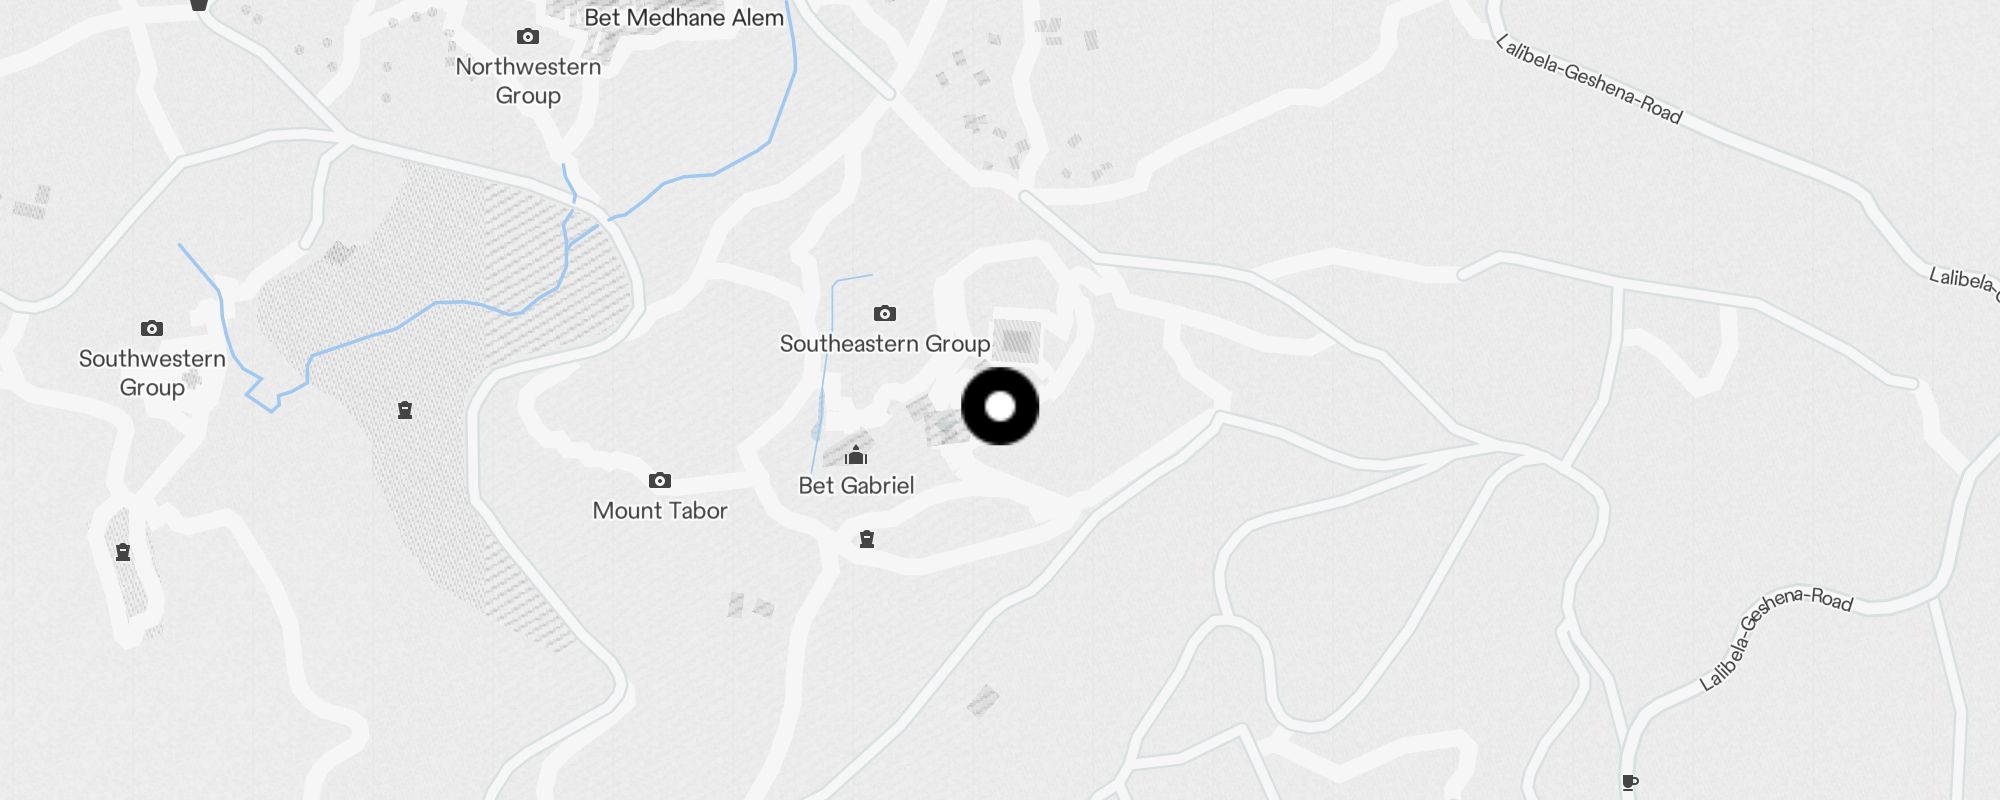The image size is (2000, 800).
Task: Click the monument icon south of Southwestern Group
Action: pos(123,552)
